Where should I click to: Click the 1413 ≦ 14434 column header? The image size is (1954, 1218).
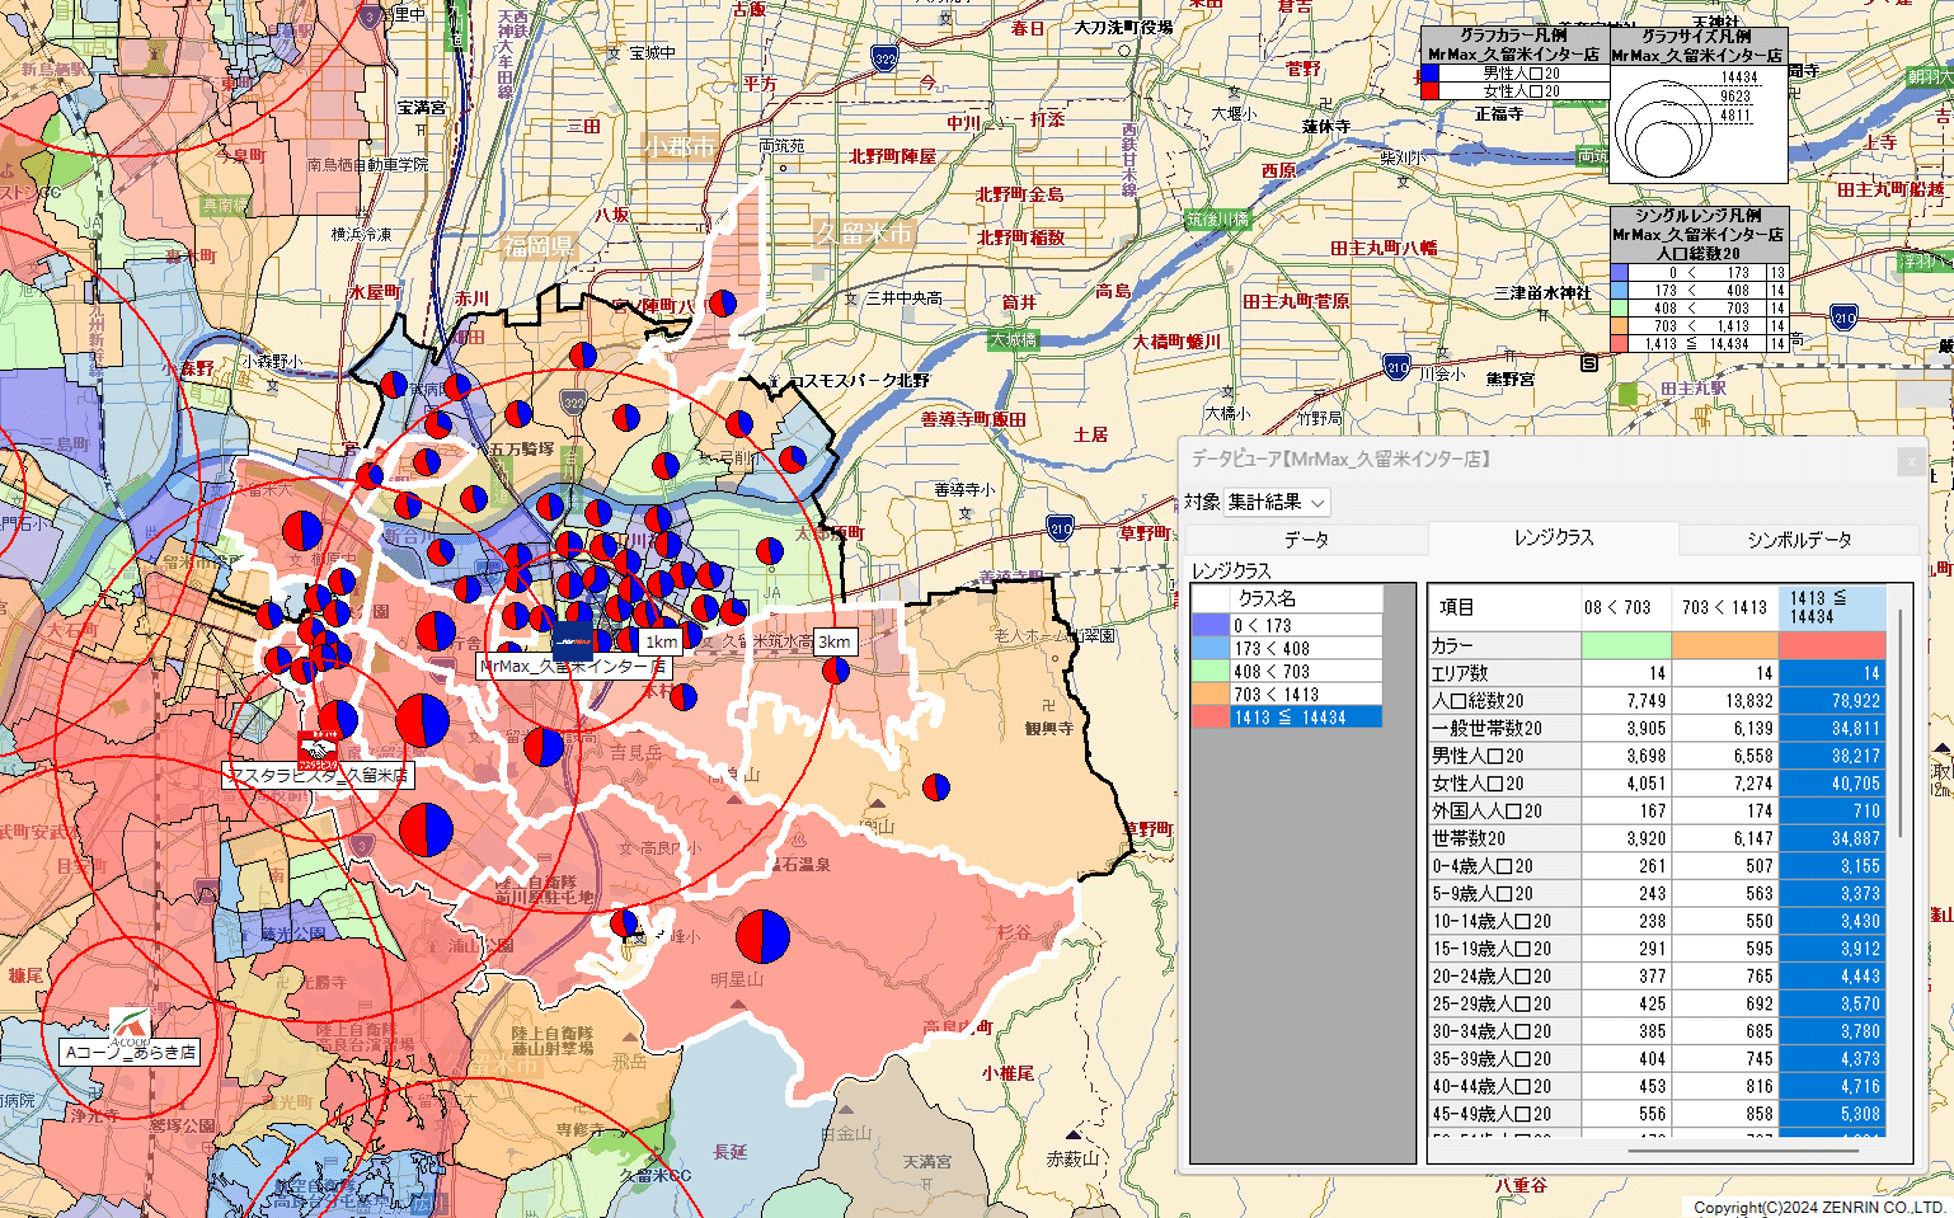(x=1832, y=607)
